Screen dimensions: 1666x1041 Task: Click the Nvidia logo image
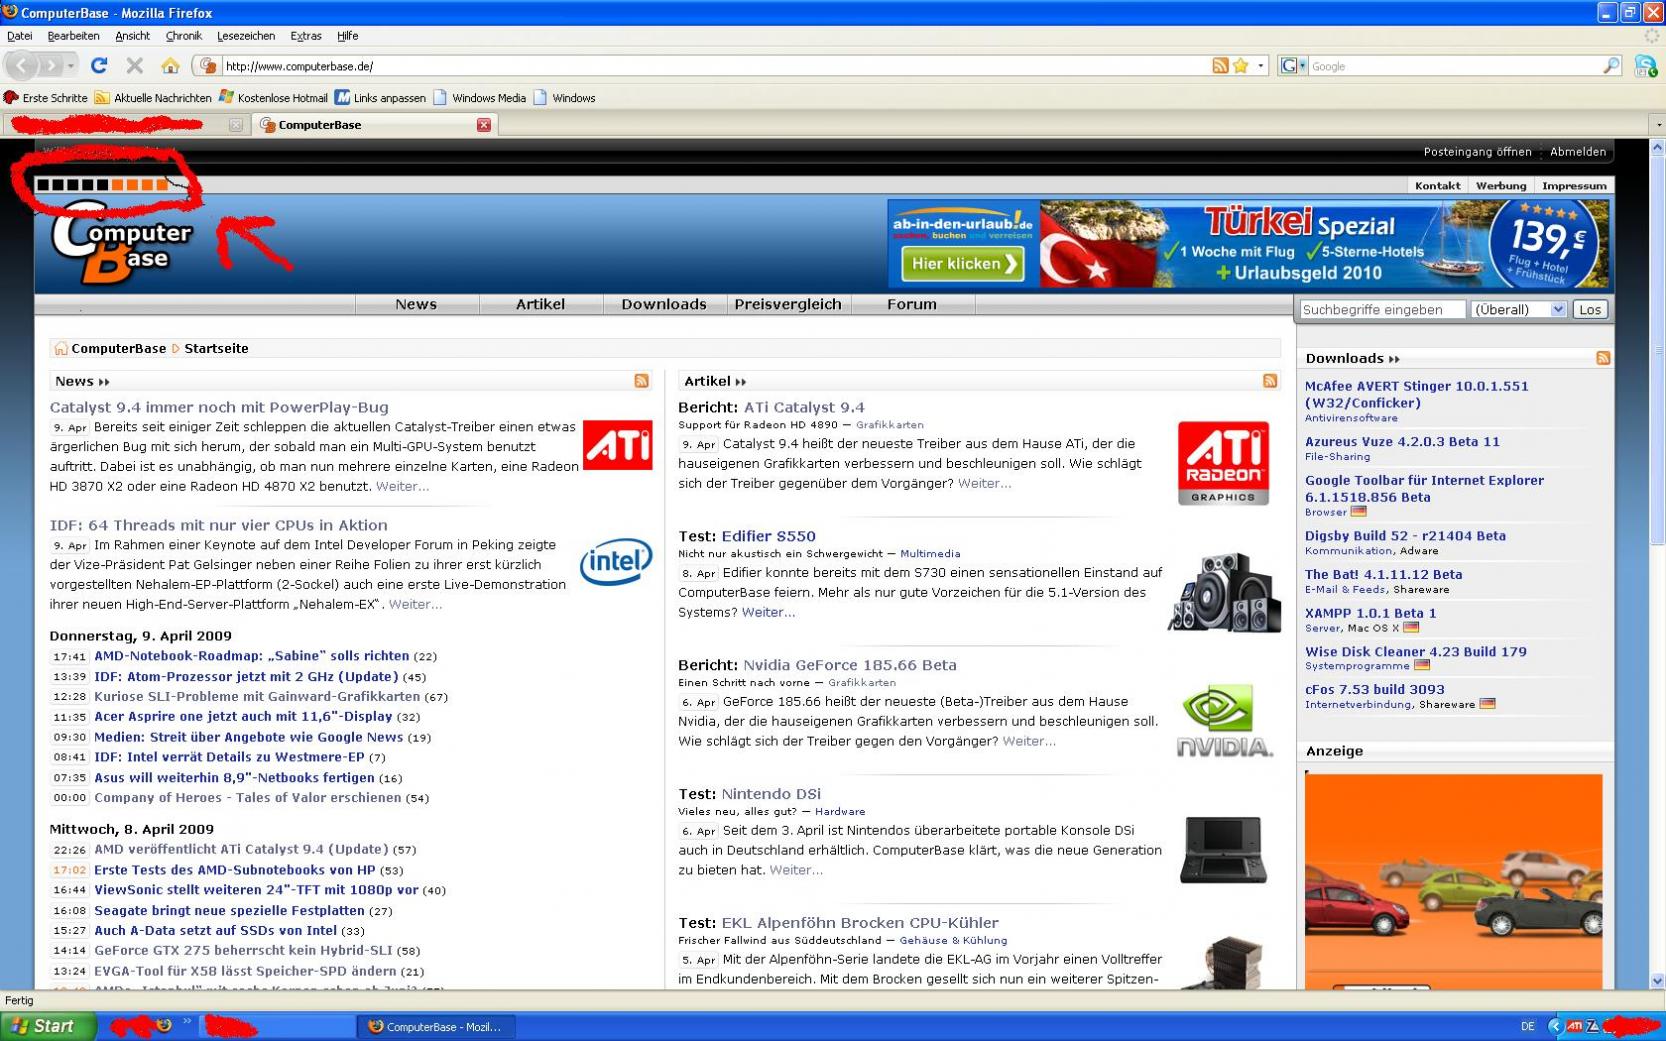pyautogui.click(x=1225, y=720)
